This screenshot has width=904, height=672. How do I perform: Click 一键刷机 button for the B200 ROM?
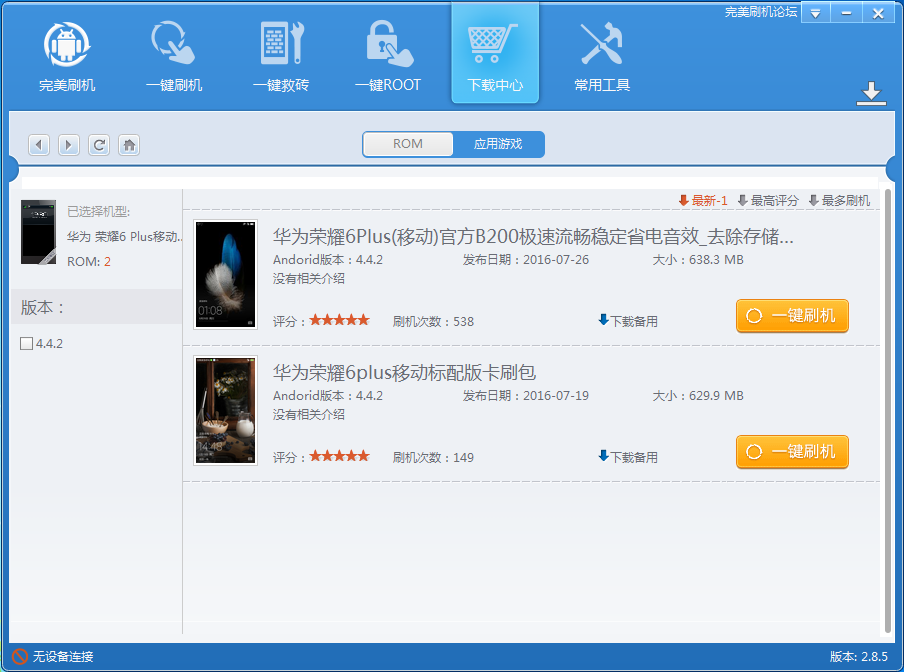pyautogui.click(x=791, y=313)
